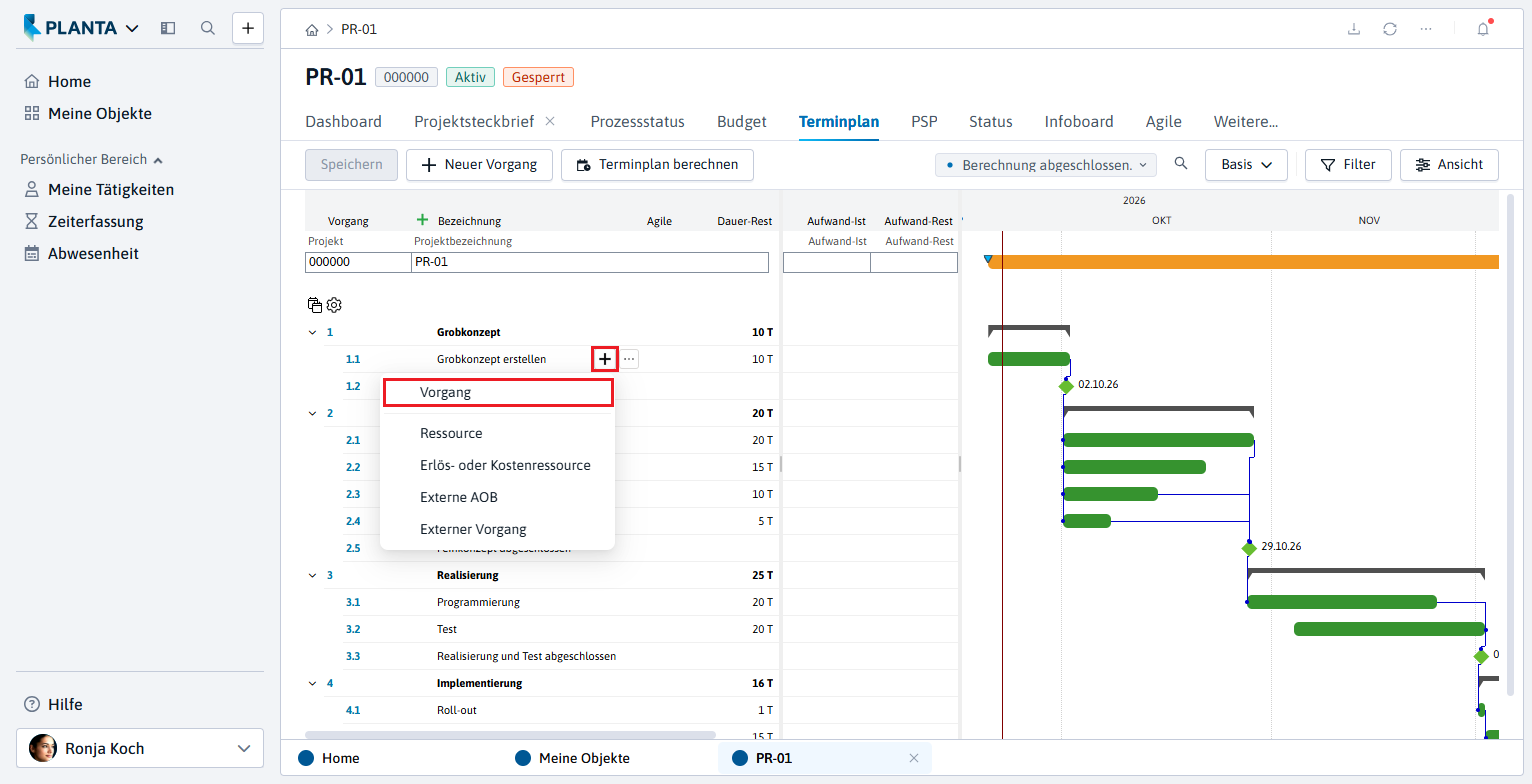Open the gear settings above the task list

pyautogui.click(x=334, y=305)
